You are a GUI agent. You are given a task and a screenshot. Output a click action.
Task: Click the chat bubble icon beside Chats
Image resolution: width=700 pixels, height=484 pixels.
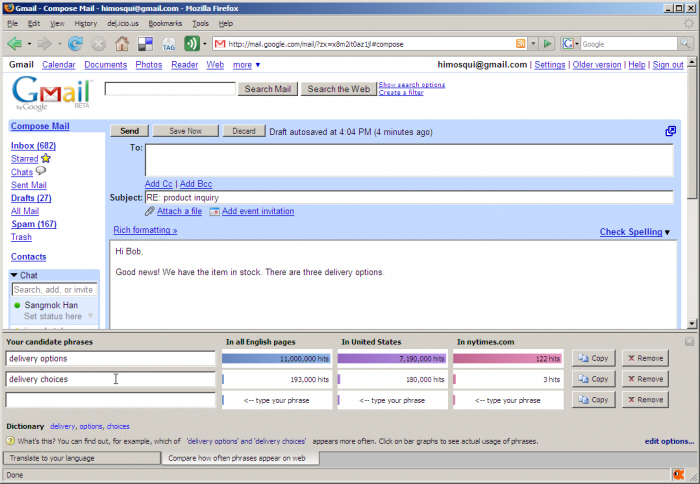(x=41, y=171)
